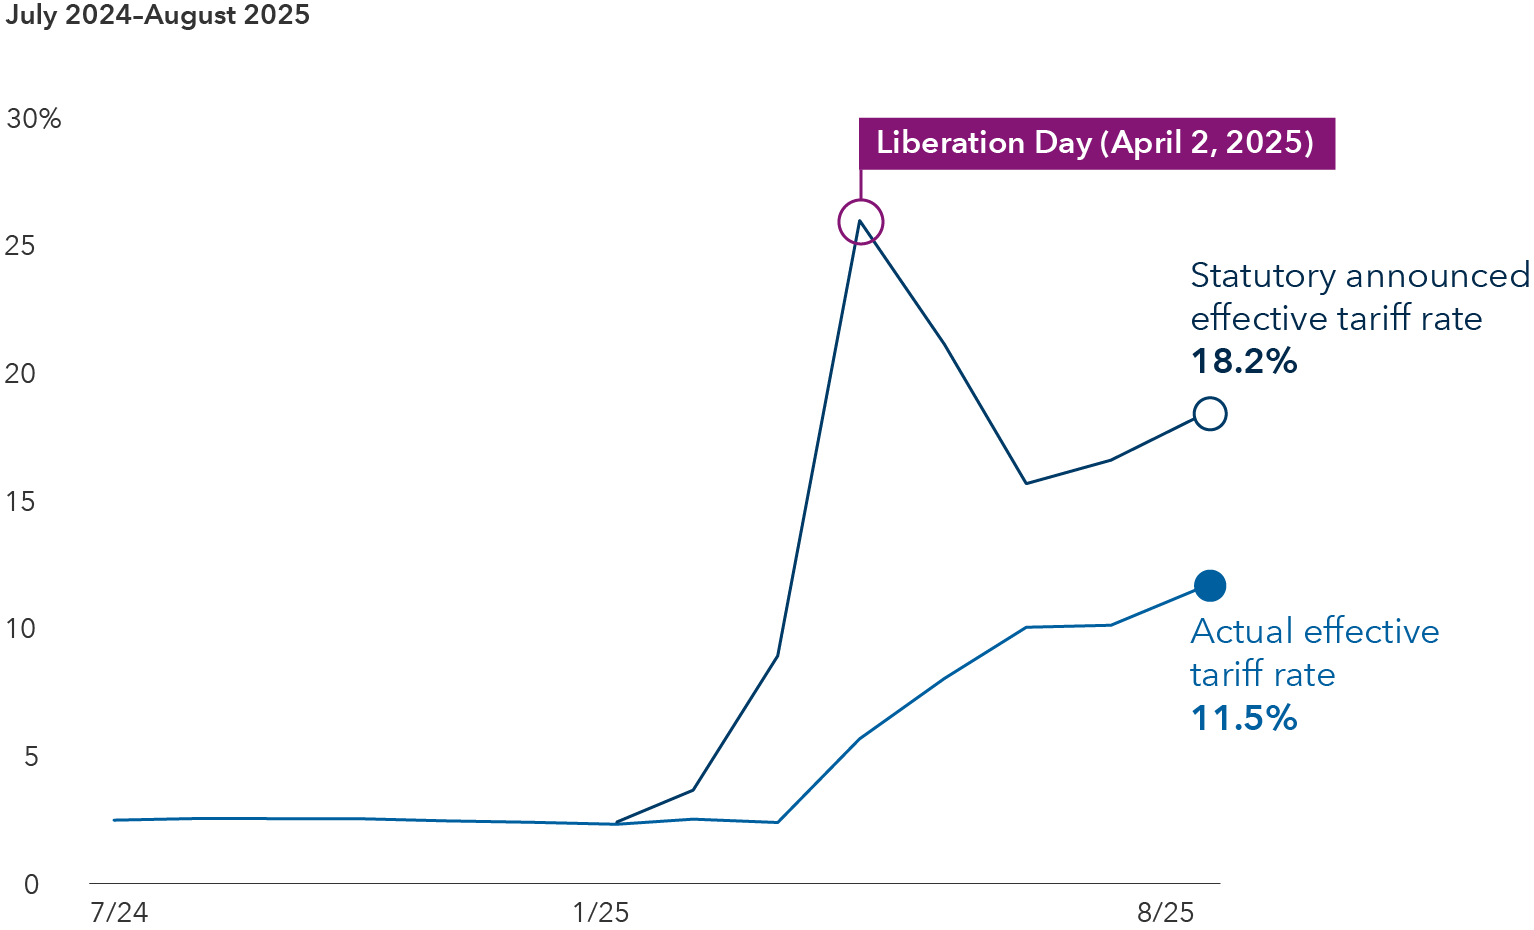
Task: Click the 11.5% actual rate value
Action: click(x=1244, y=718)
